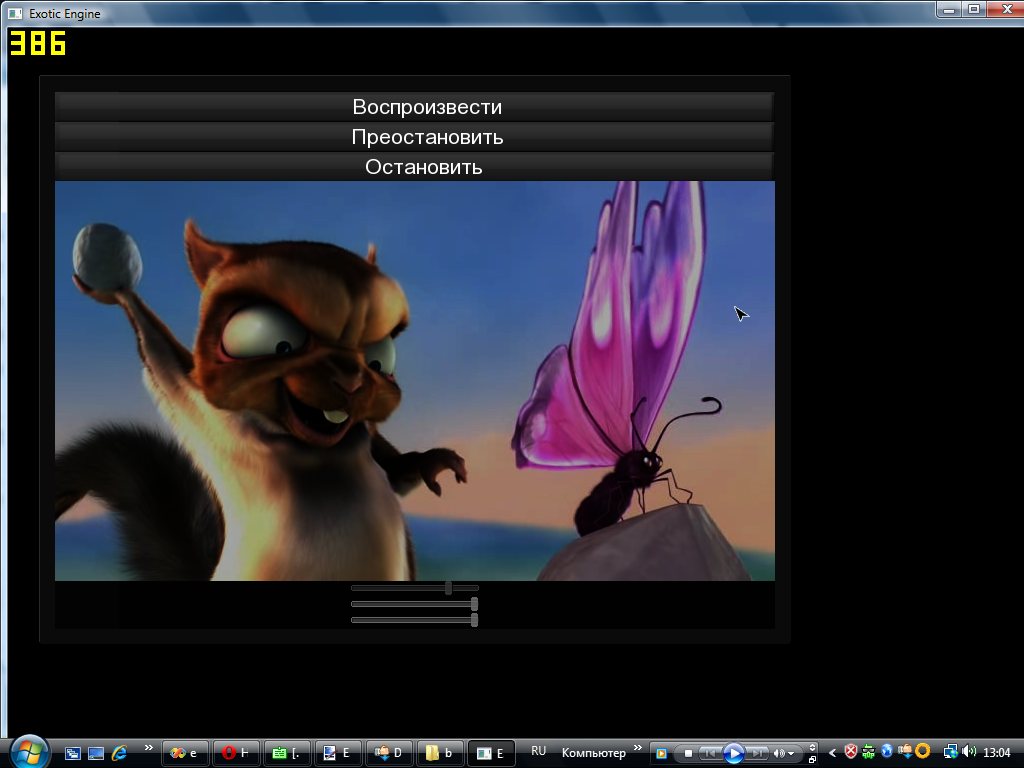This screenshot has width=1024, height=768.
Task: Click the Остановить stop button
Action: [414, 167]
